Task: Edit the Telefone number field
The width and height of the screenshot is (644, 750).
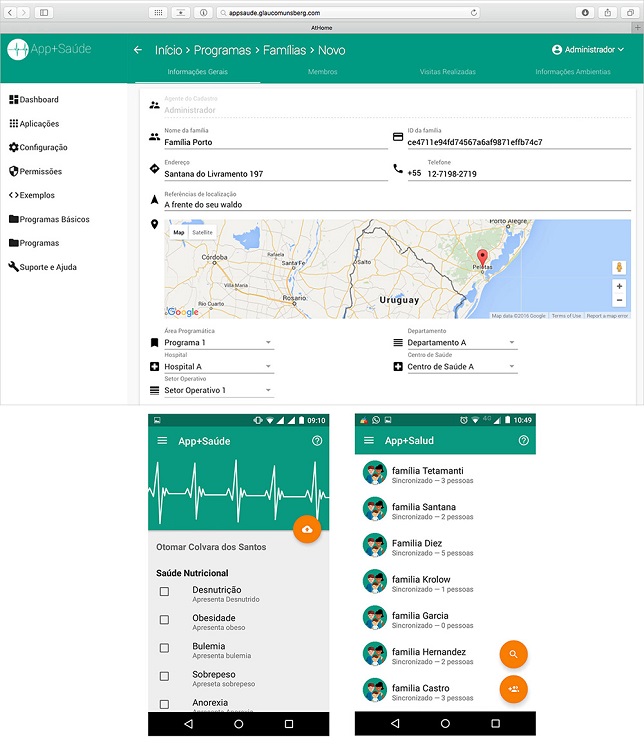Action: [528, 174]
